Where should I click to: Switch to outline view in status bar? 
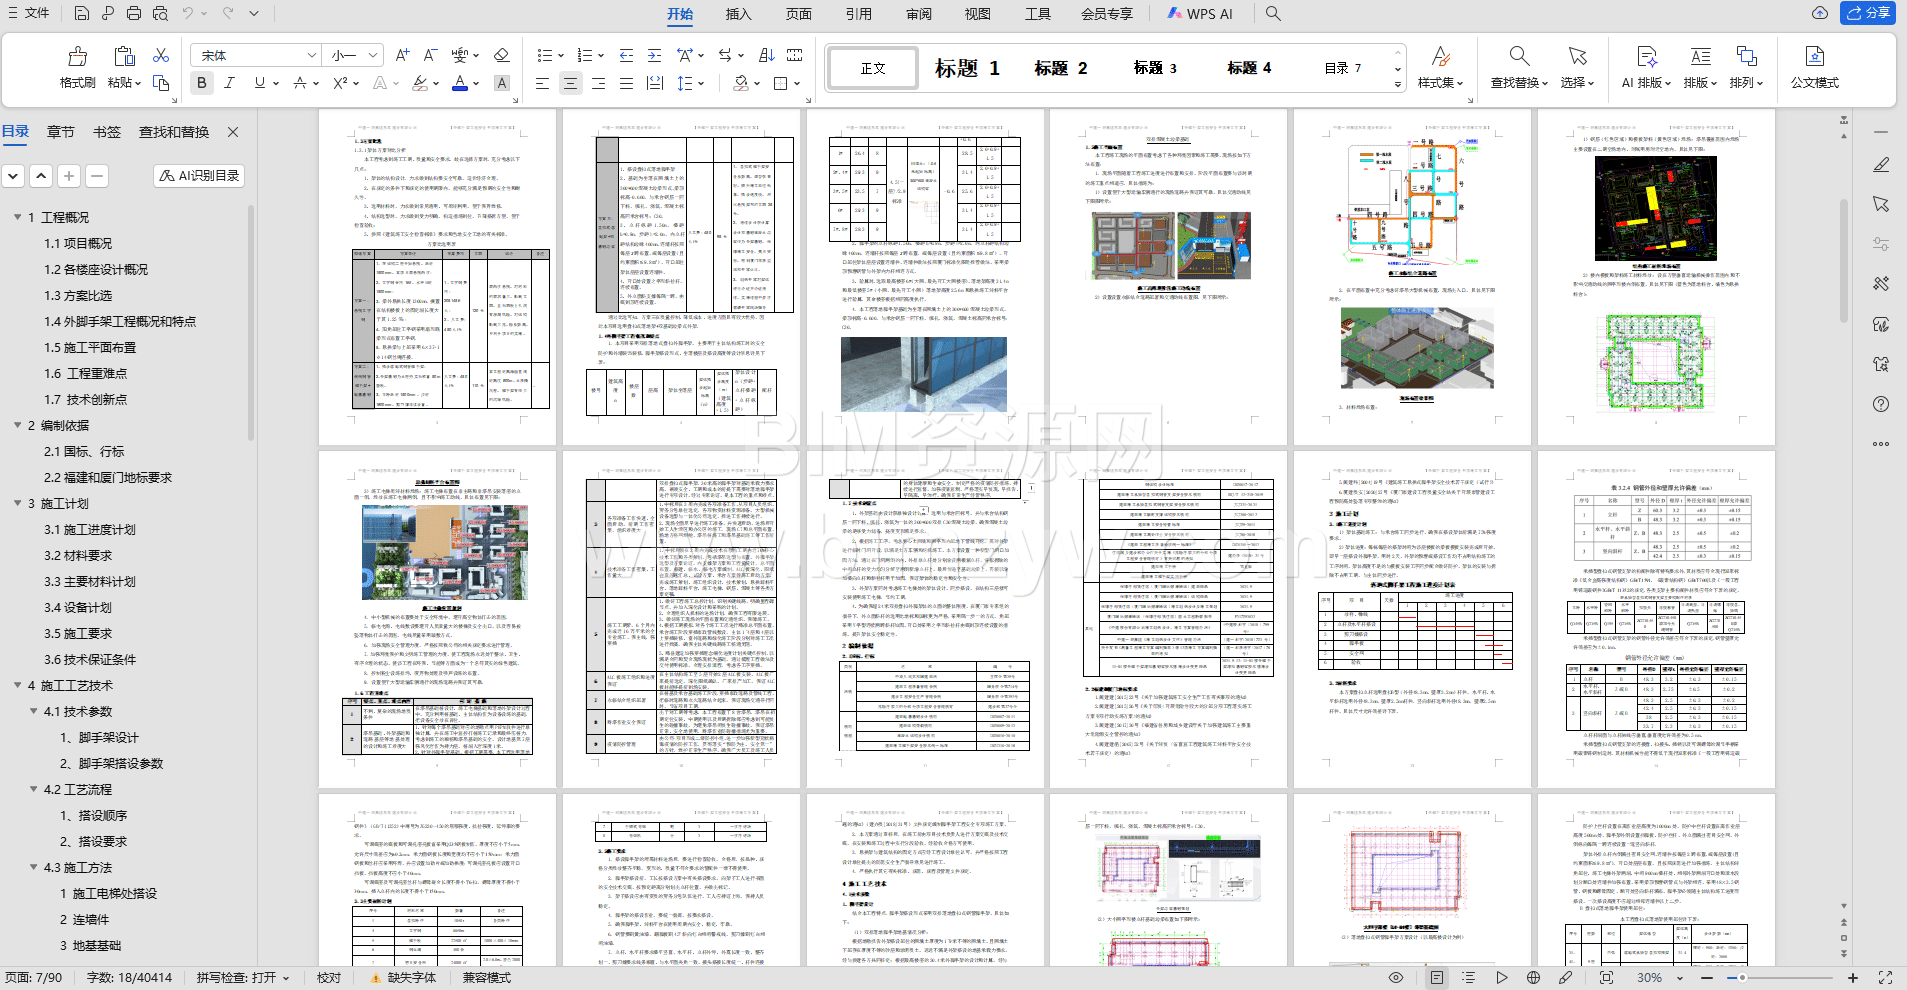pos(1467,977)
